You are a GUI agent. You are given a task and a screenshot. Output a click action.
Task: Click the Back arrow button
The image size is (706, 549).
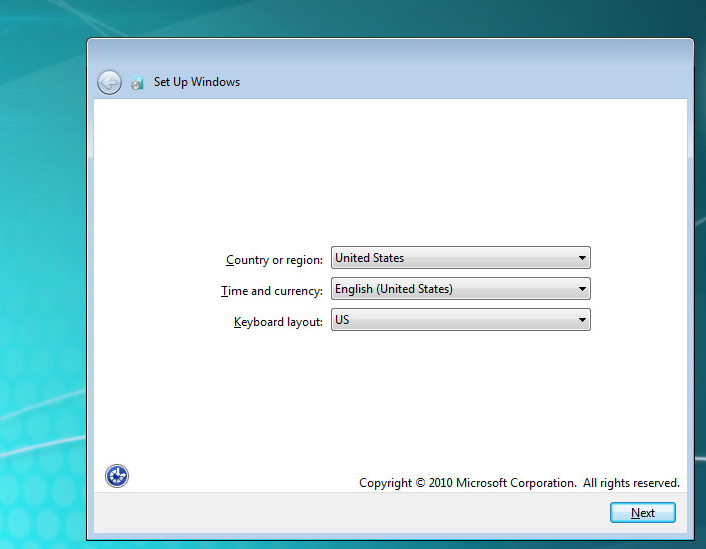(x=109, y=82)
